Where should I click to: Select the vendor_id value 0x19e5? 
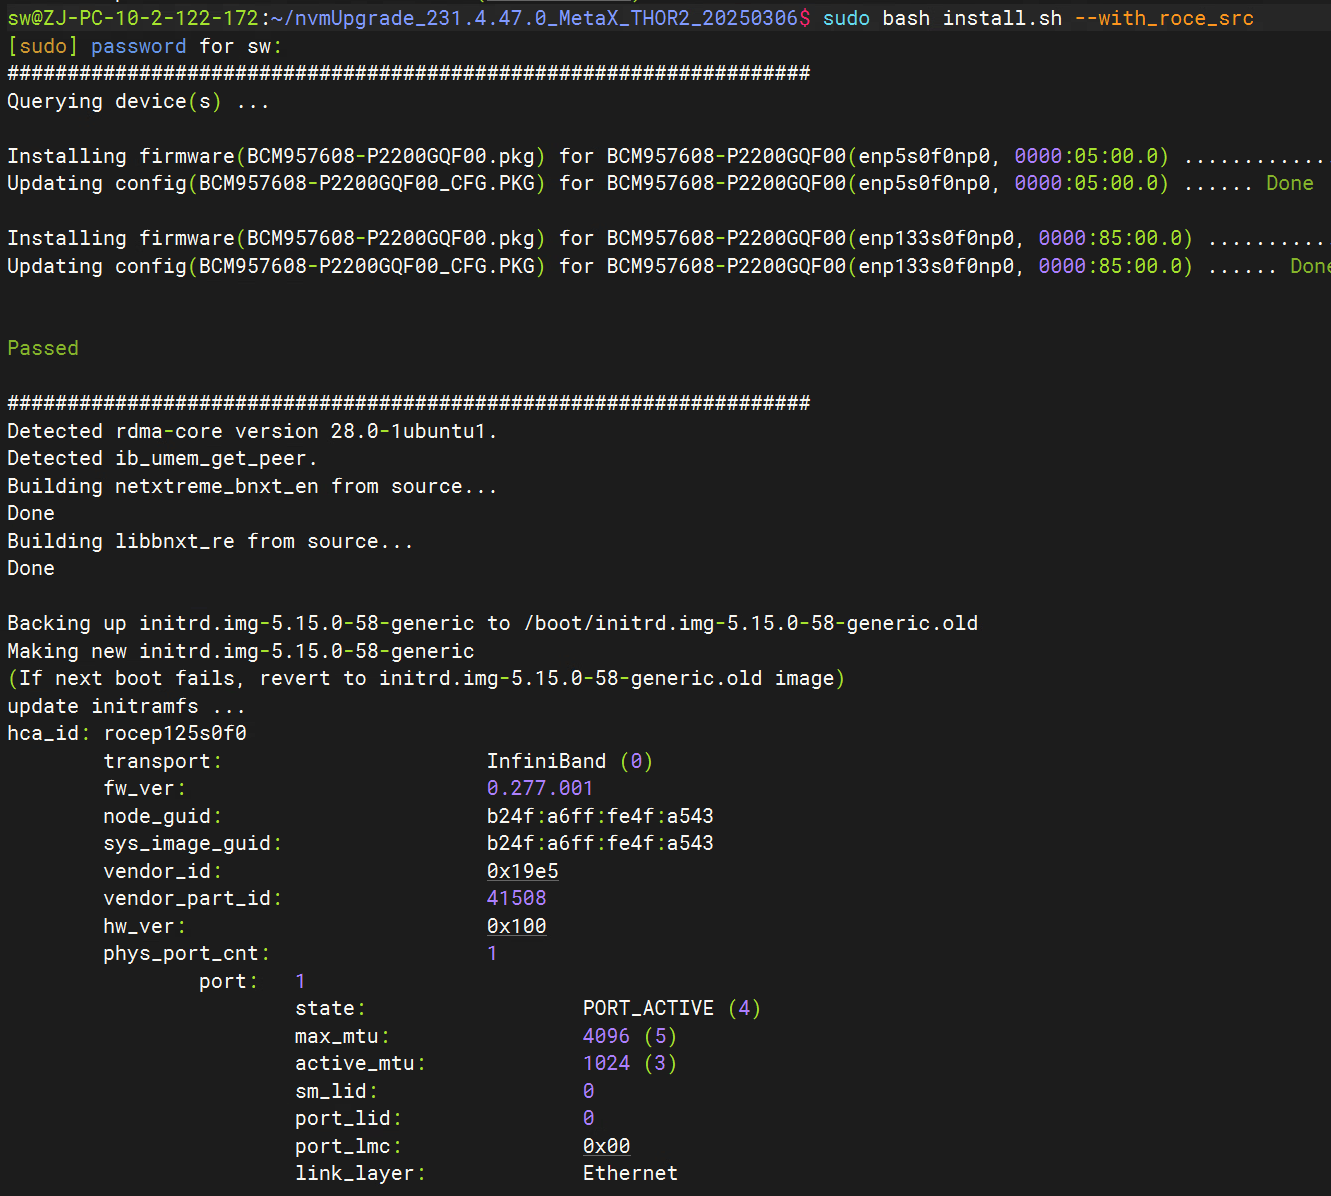point(523,871)
